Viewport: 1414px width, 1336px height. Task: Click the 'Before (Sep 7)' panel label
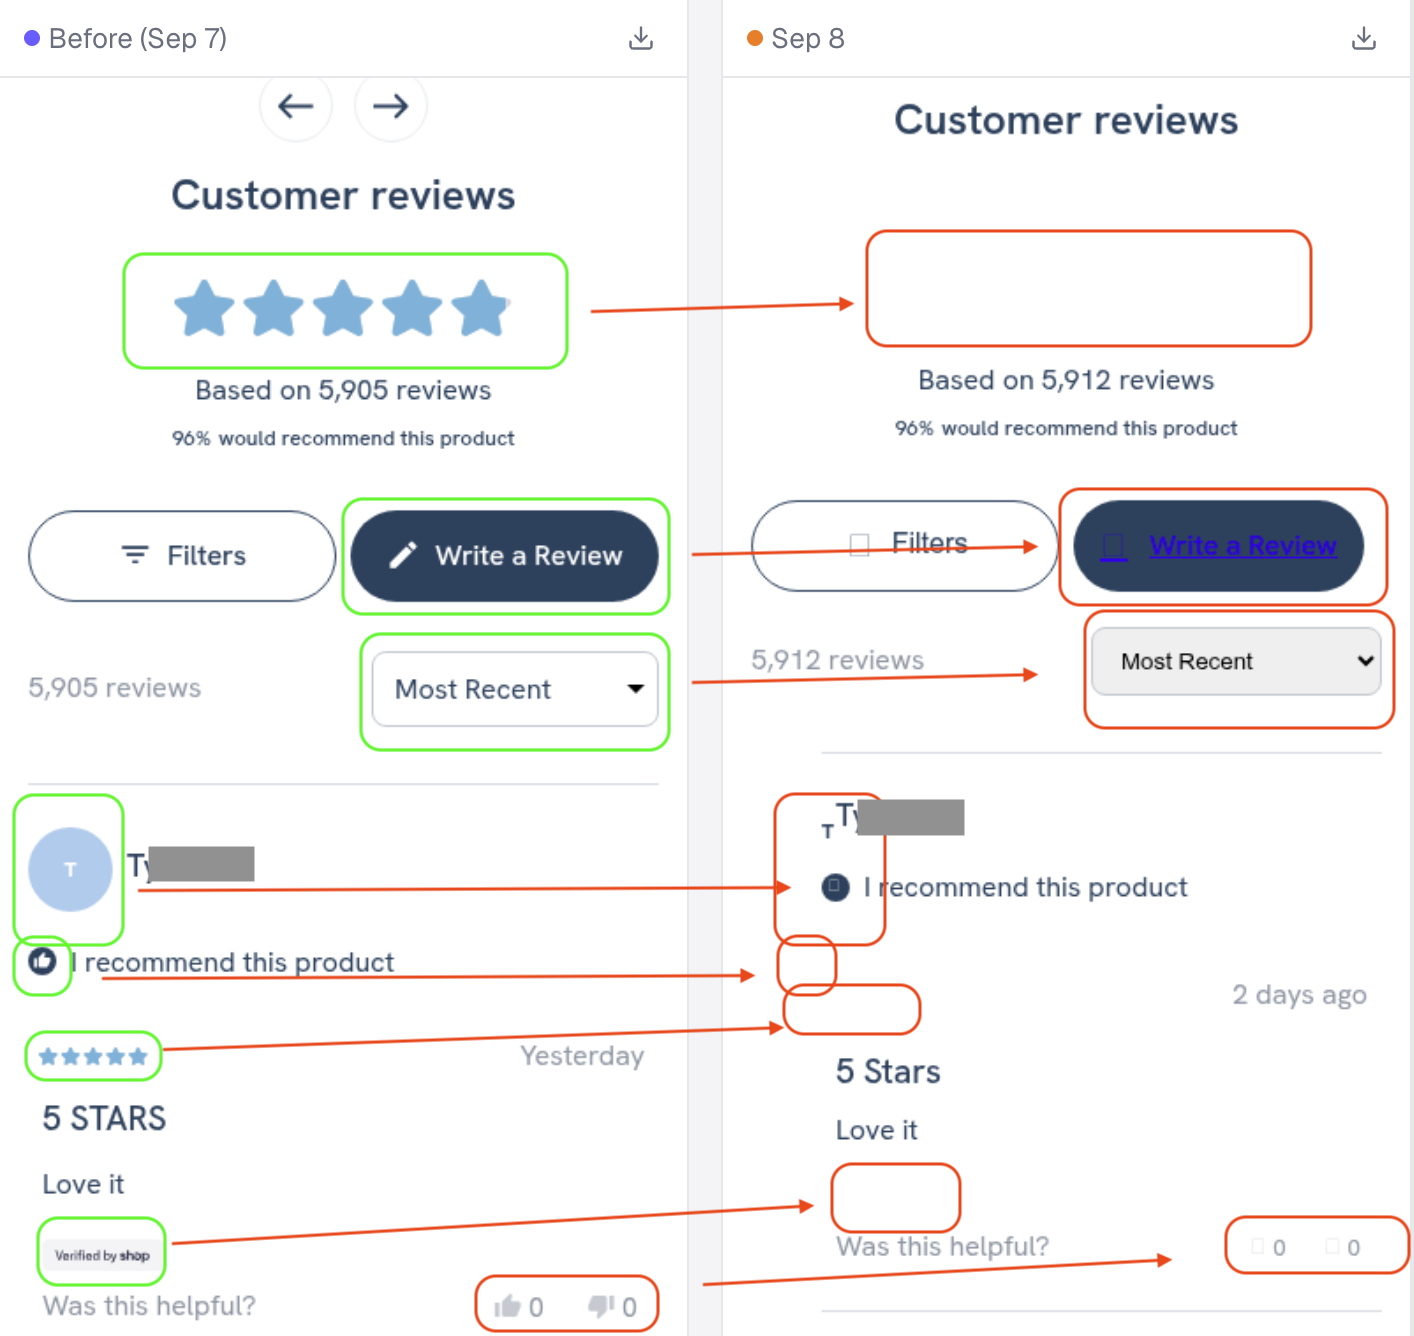138,39
